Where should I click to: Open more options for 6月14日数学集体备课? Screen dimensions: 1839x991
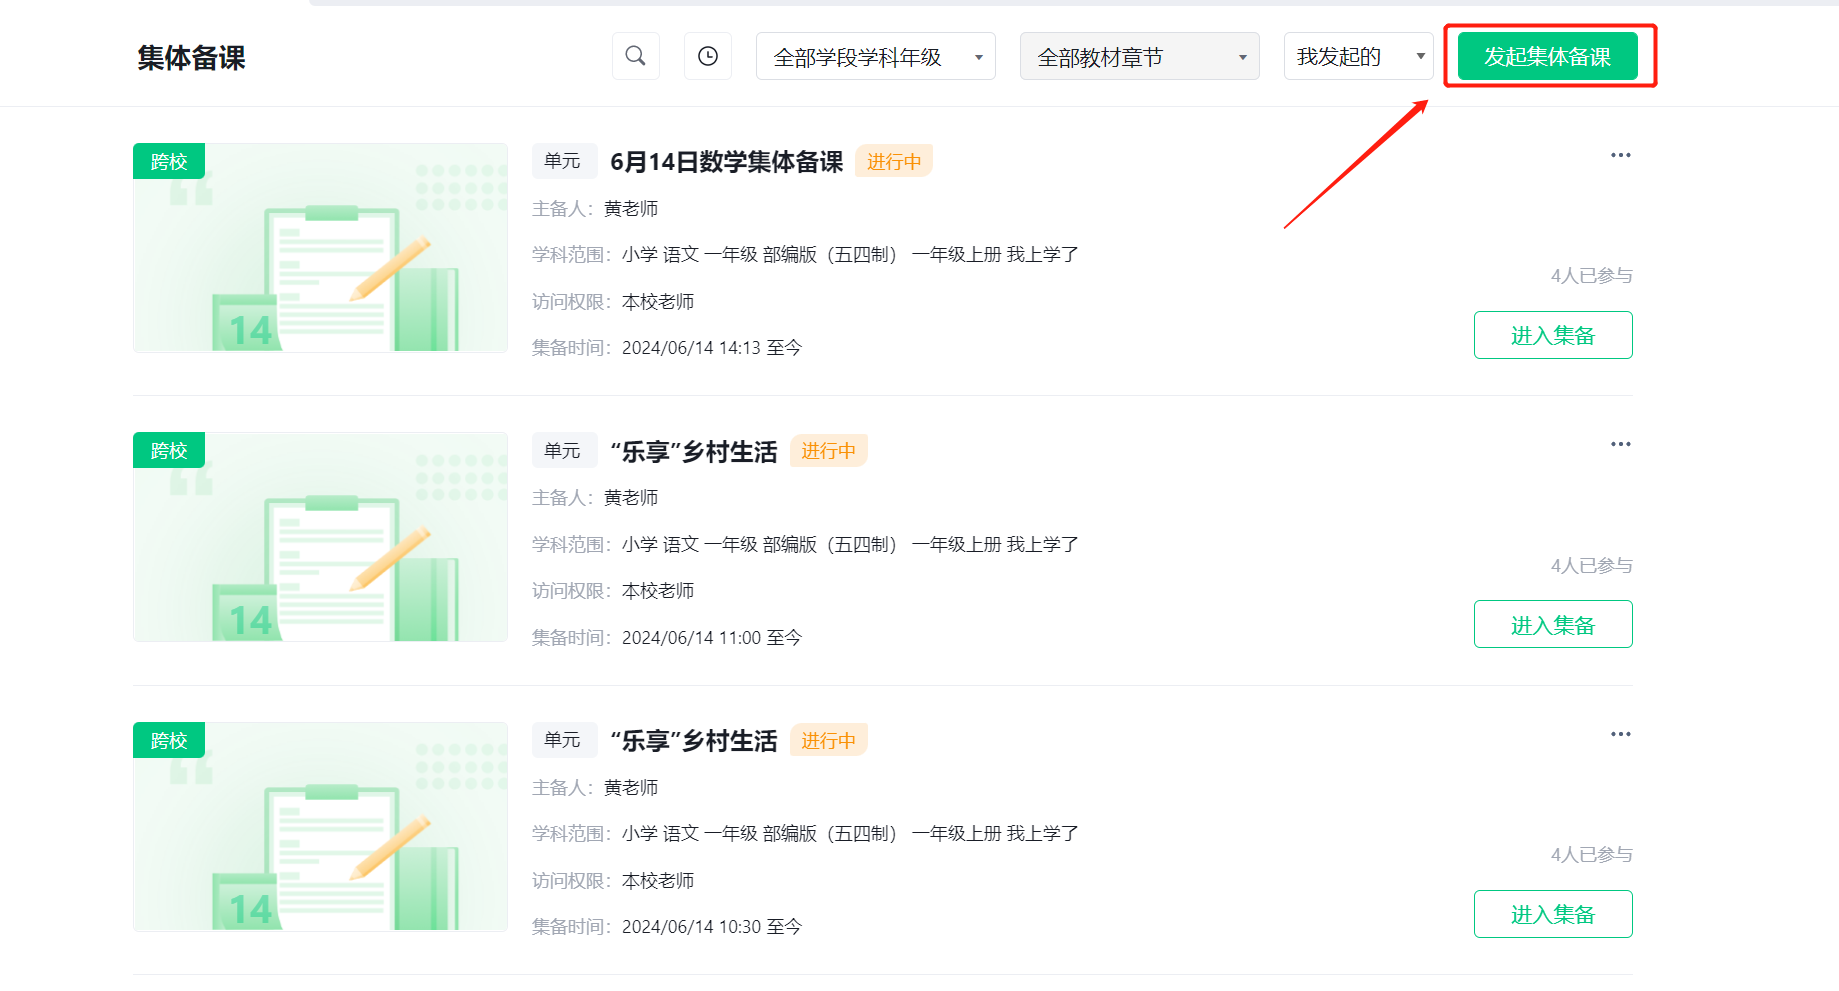pos(1620,155)
